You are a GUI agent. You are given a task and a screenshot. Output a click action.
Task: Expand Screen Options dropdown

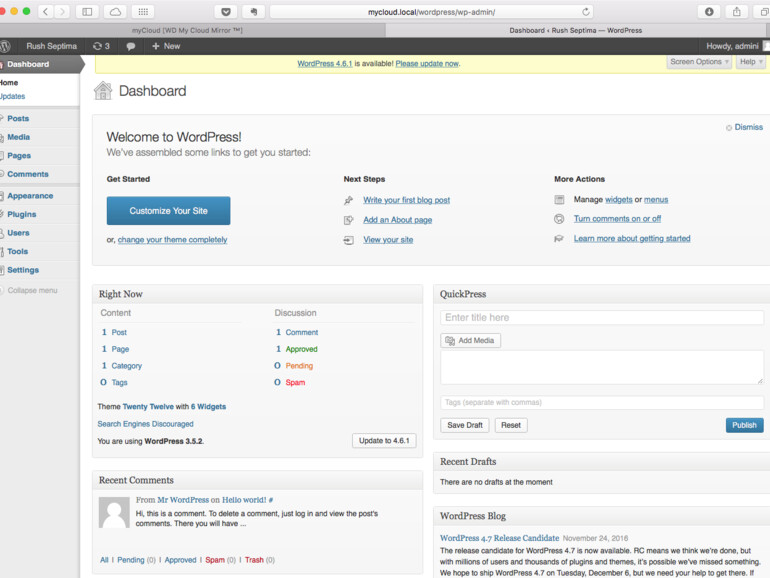pyautogui.click(x=699, y=62)
